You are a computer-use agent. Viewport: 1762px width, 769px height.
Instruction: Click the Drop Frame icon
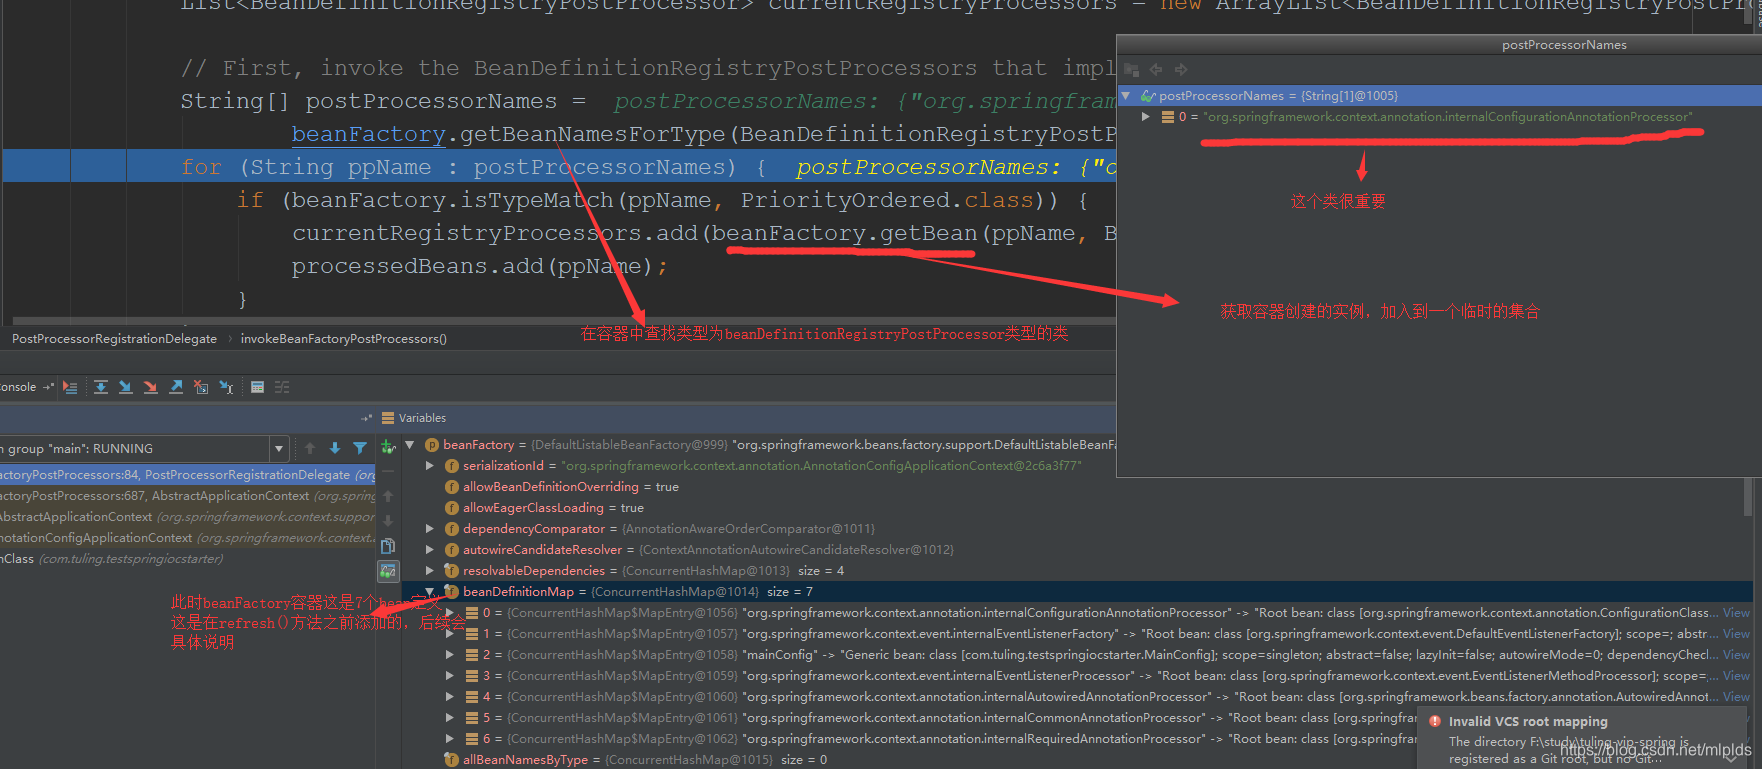[x=201, y=387]
